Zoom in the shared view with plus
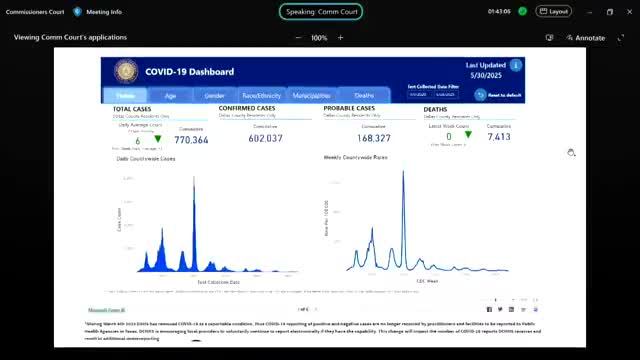The height and width of the screenshot is (360, 640). click(x=340, y=38)
